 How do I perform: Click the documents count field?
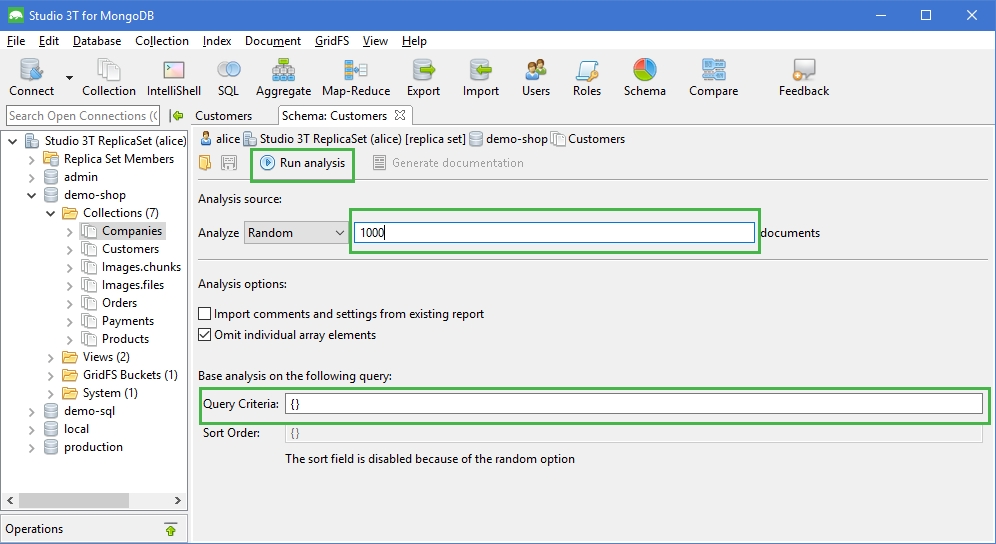tap(554, 233)
